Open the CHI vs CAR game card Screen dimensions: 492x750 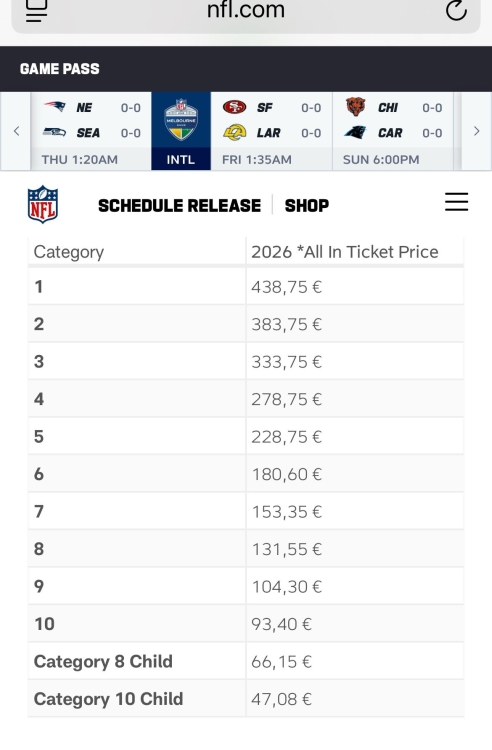click(393, 131)
